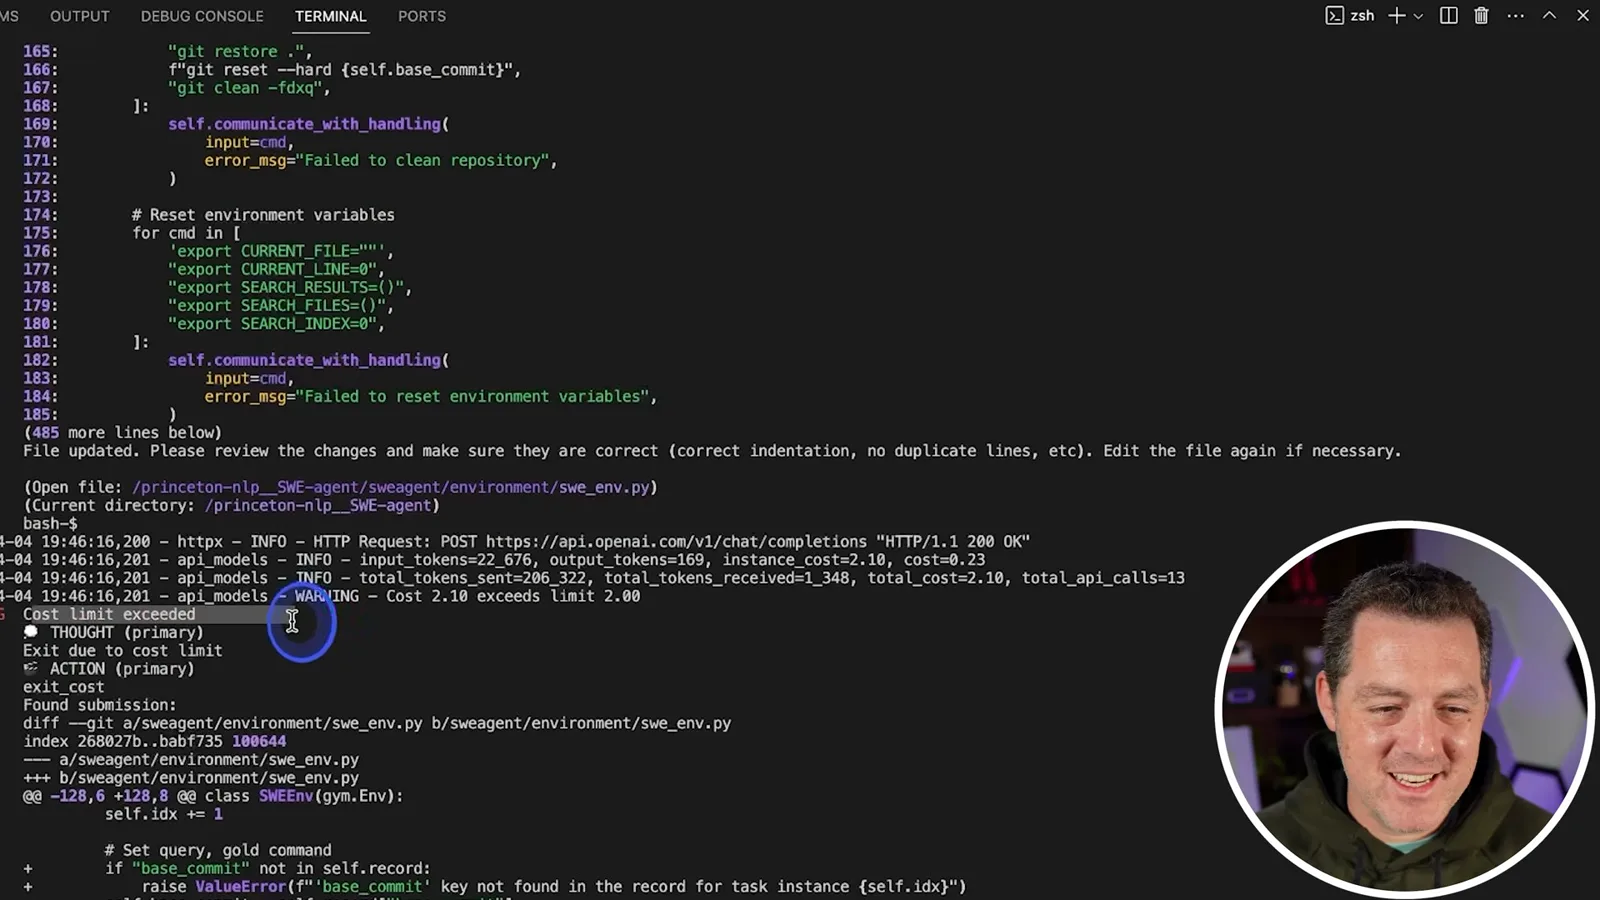The width and height of the screenshot is (1600, 900).
Task: Click the 'Found submission:' line
Action: [x=100, y=705]
